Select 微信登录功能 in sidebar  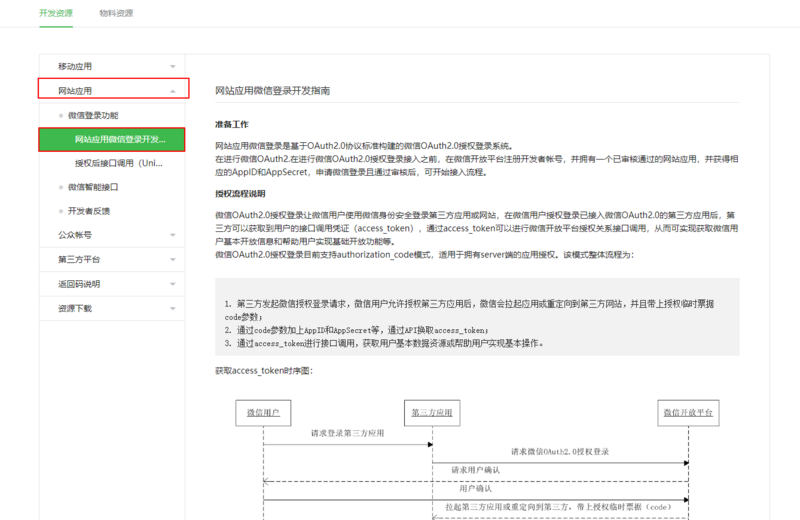pyautogui.click(x=93, y=115)
